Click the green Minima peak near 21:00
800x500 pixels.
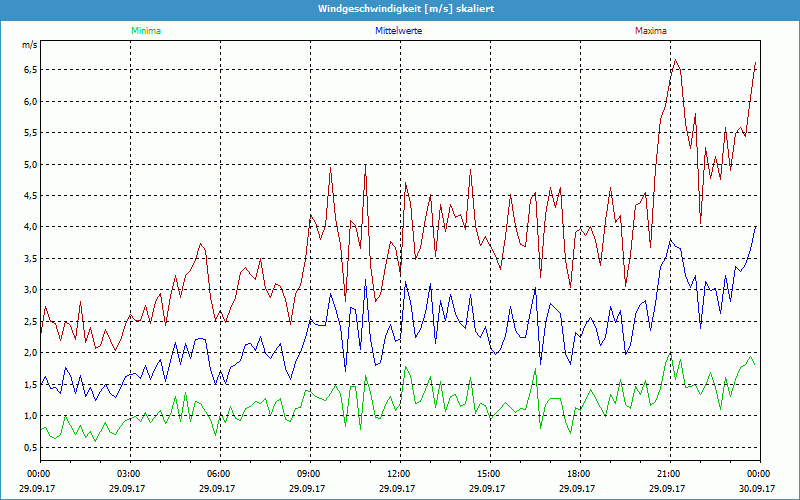(x=670, y=353)
